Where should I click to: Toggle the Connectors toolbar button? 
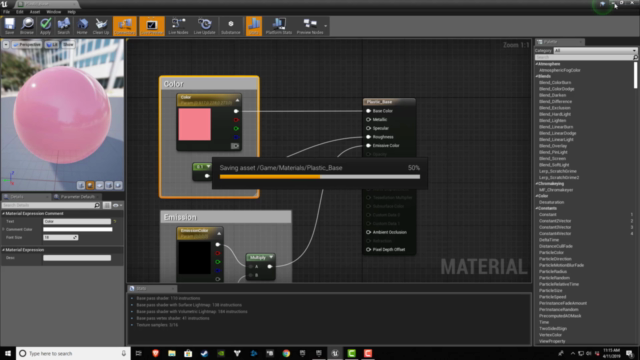point(125,26)
